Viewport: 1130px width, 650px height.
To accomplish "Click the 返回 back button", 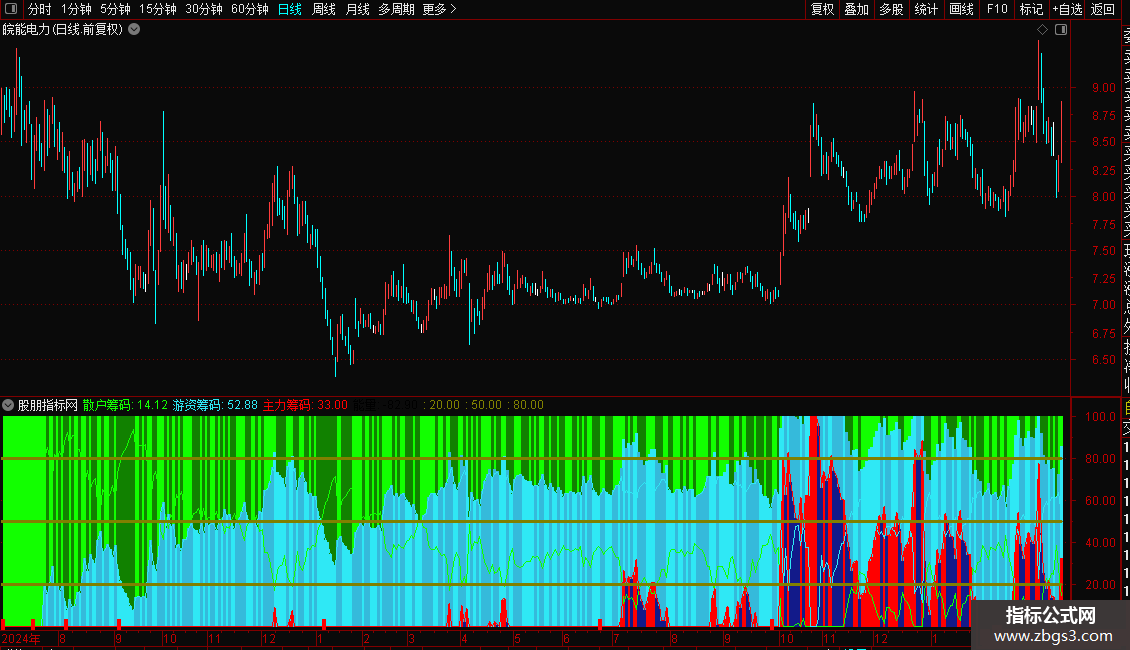I will click(1103, 9).
